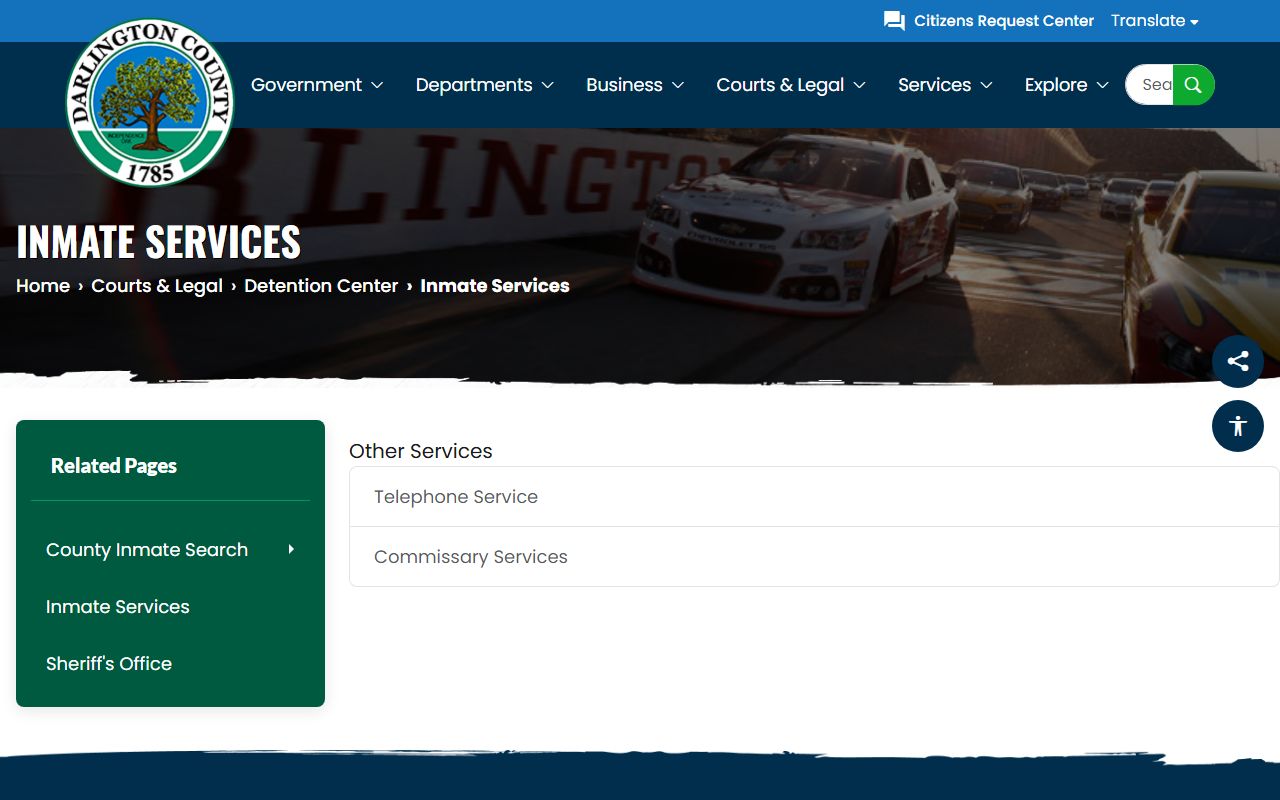Screen dimensions: 1280x800
Task: Expand the Services menu
Action: pyautogui.click(x=945, y=85)
